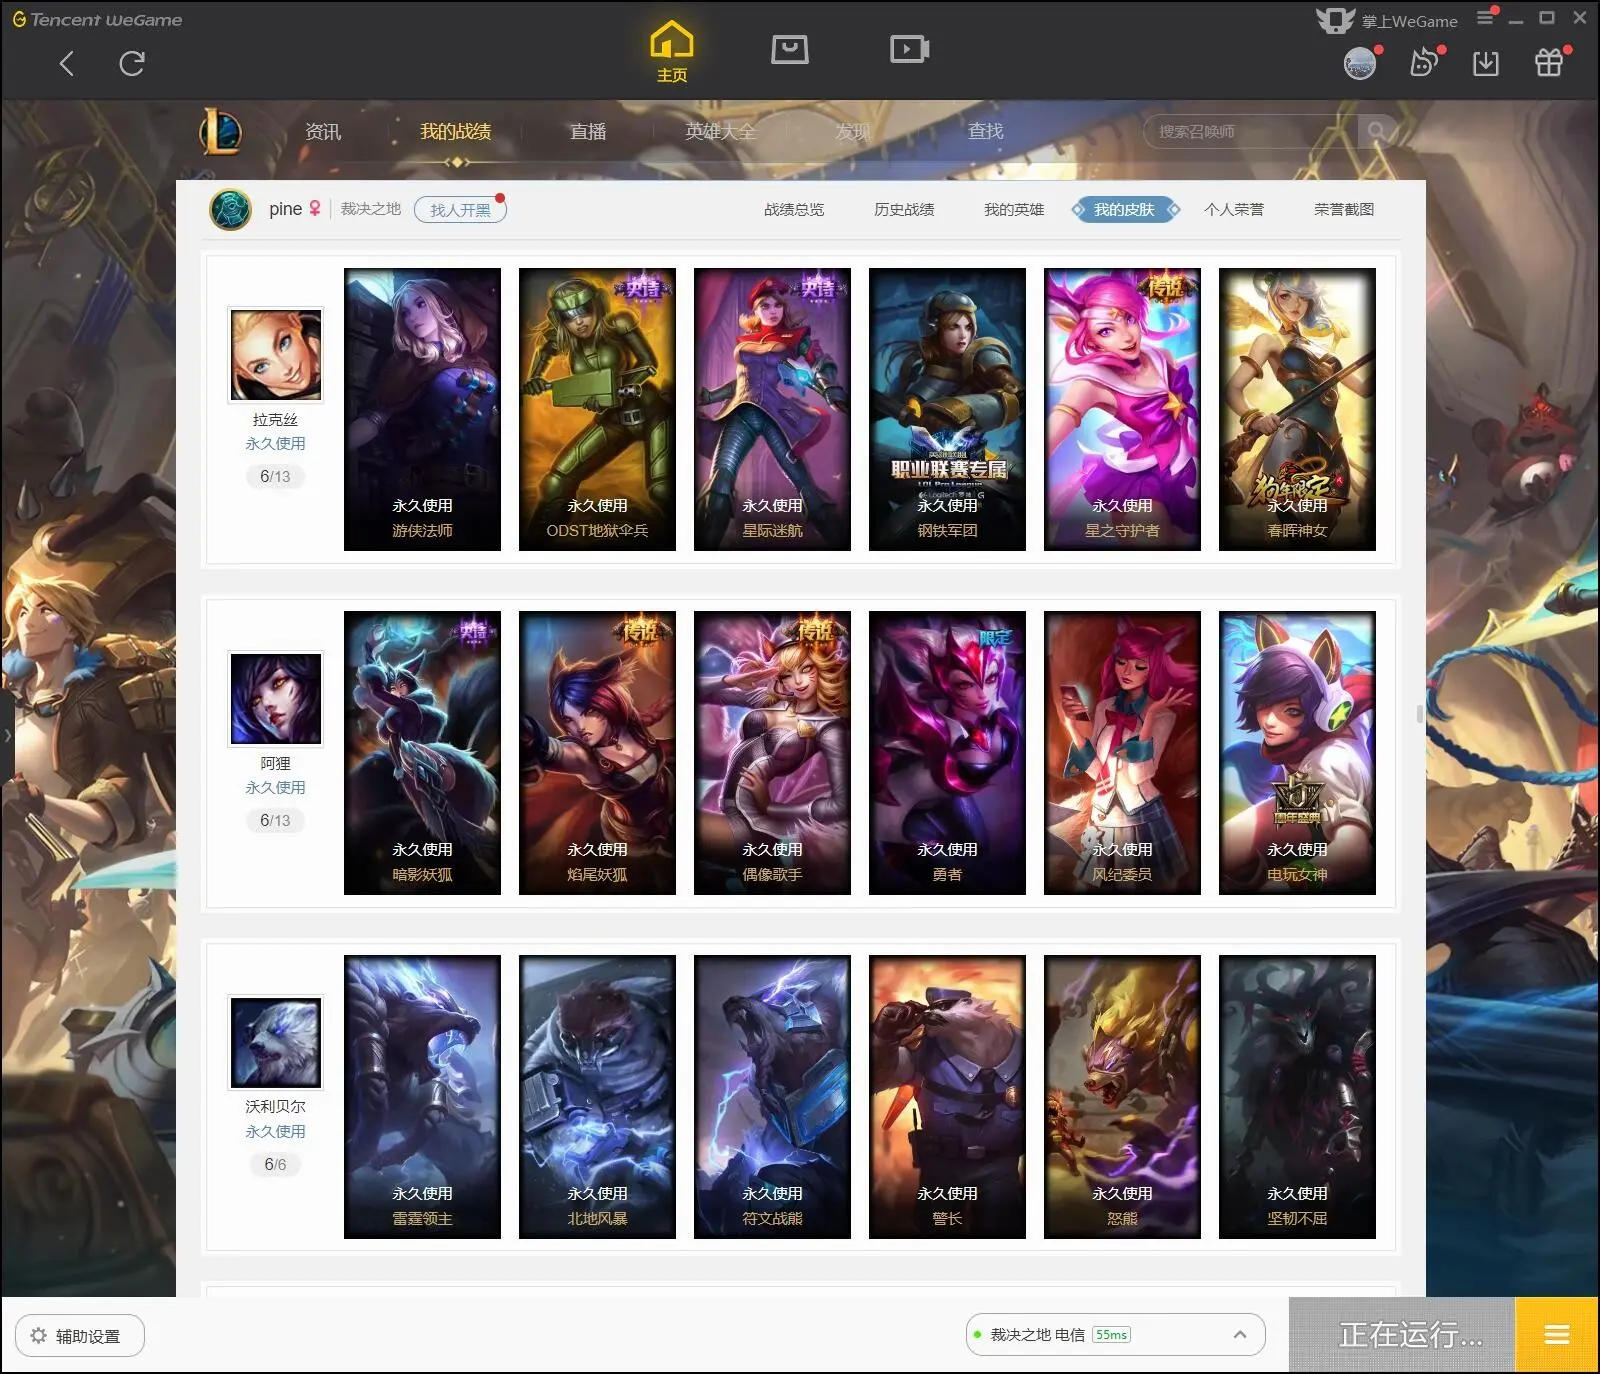Viewport: 1600px width, 1374px height.
Task: Switch to 我的英雄 sub-tab
Action: pos(1014,209)
